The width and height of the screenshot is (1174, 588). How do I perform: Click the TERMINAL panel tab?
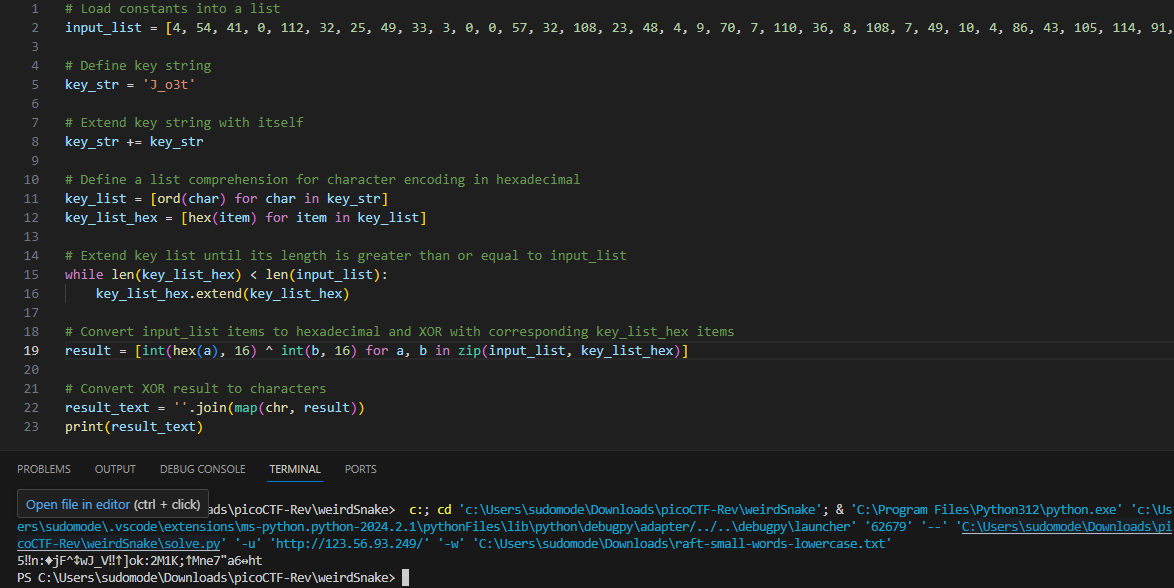coord(295,469)
